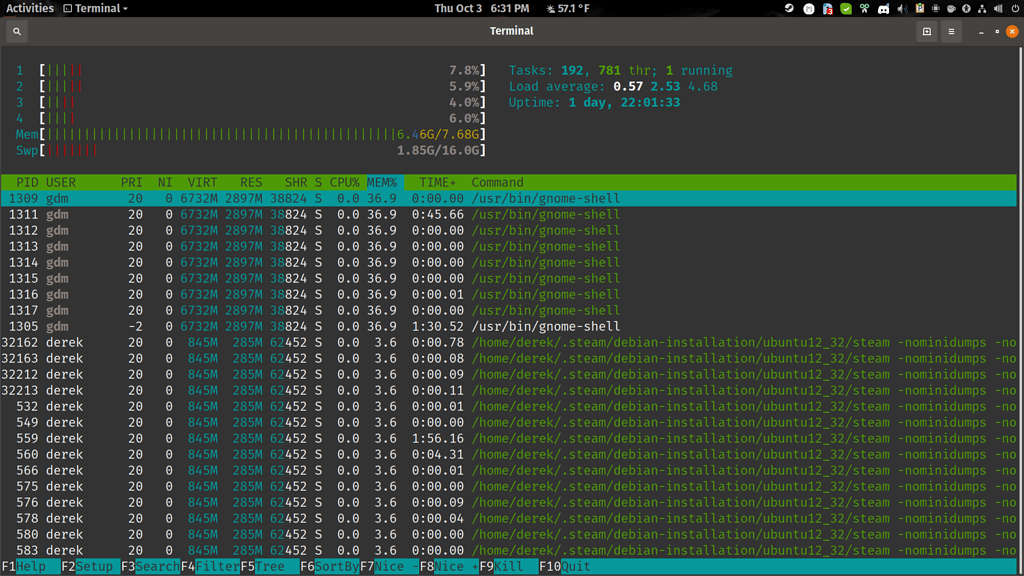1024x576 pixels.
Task: Sort by the TIME+ column header
Action: tap(437, 182)
